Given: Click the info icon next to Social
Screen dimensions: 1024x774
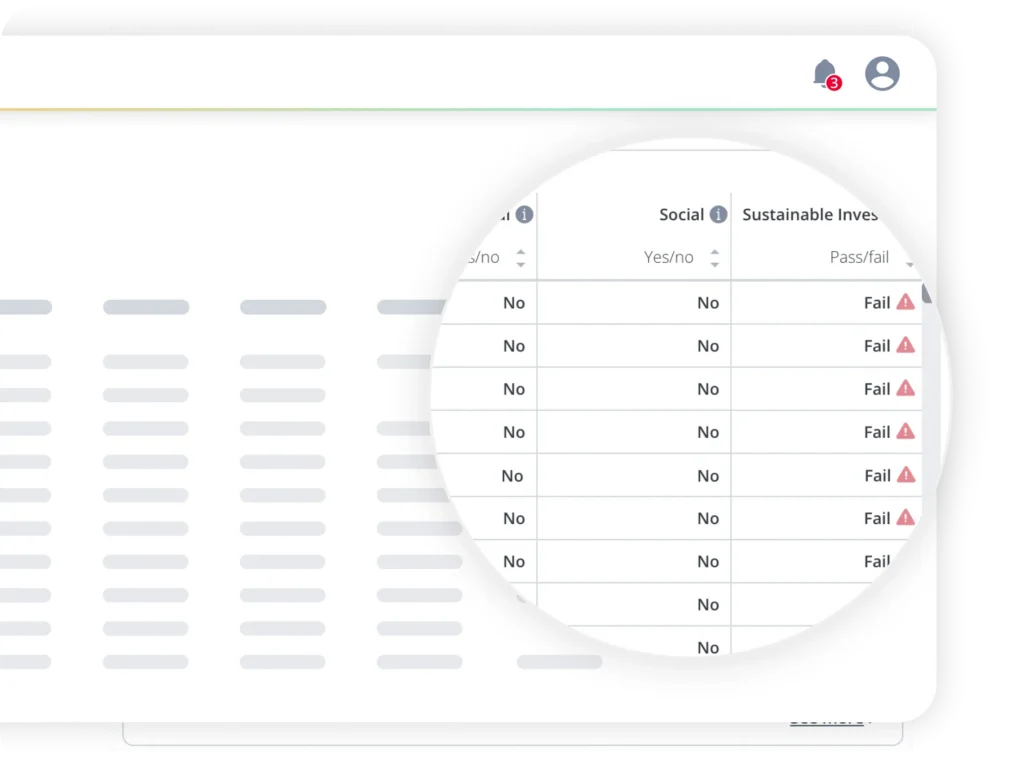Looking at the screenshot, I should (718, 214).
